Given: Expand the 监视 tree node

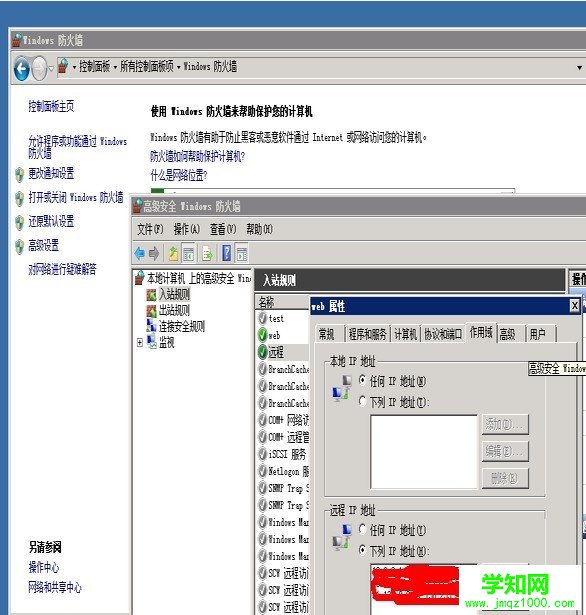Looking at the screenshot, I should tap(140, 343).
